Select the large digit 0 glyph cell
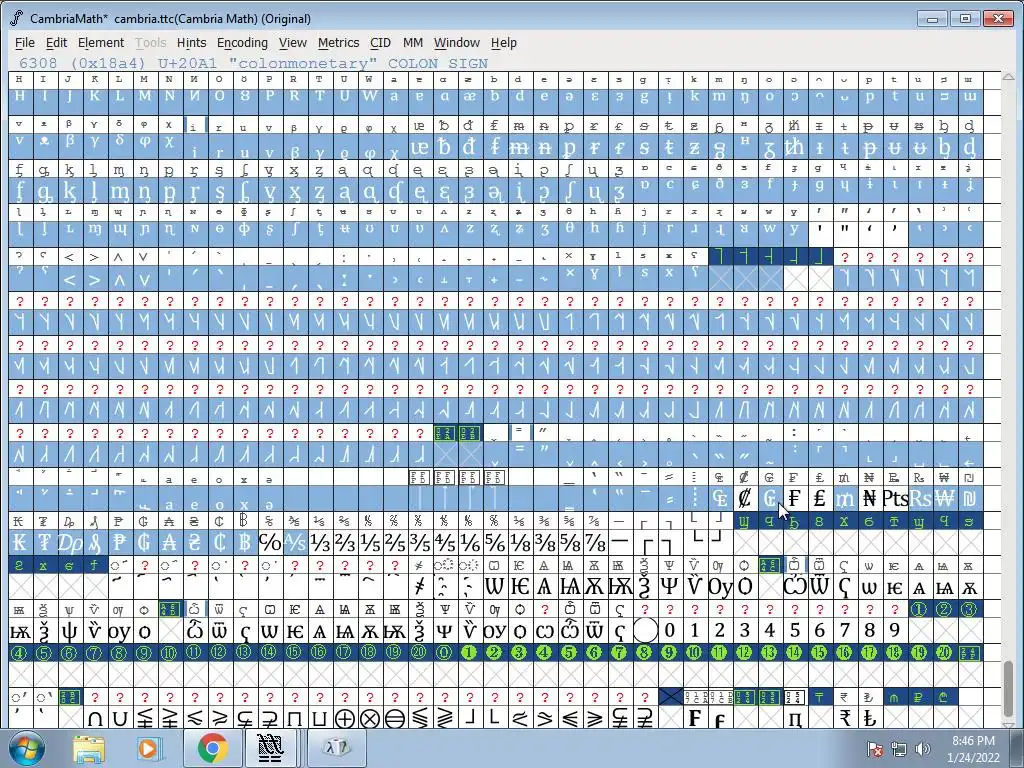The width and height of the screenshot is (1024, 768). [x=669, y=630]
